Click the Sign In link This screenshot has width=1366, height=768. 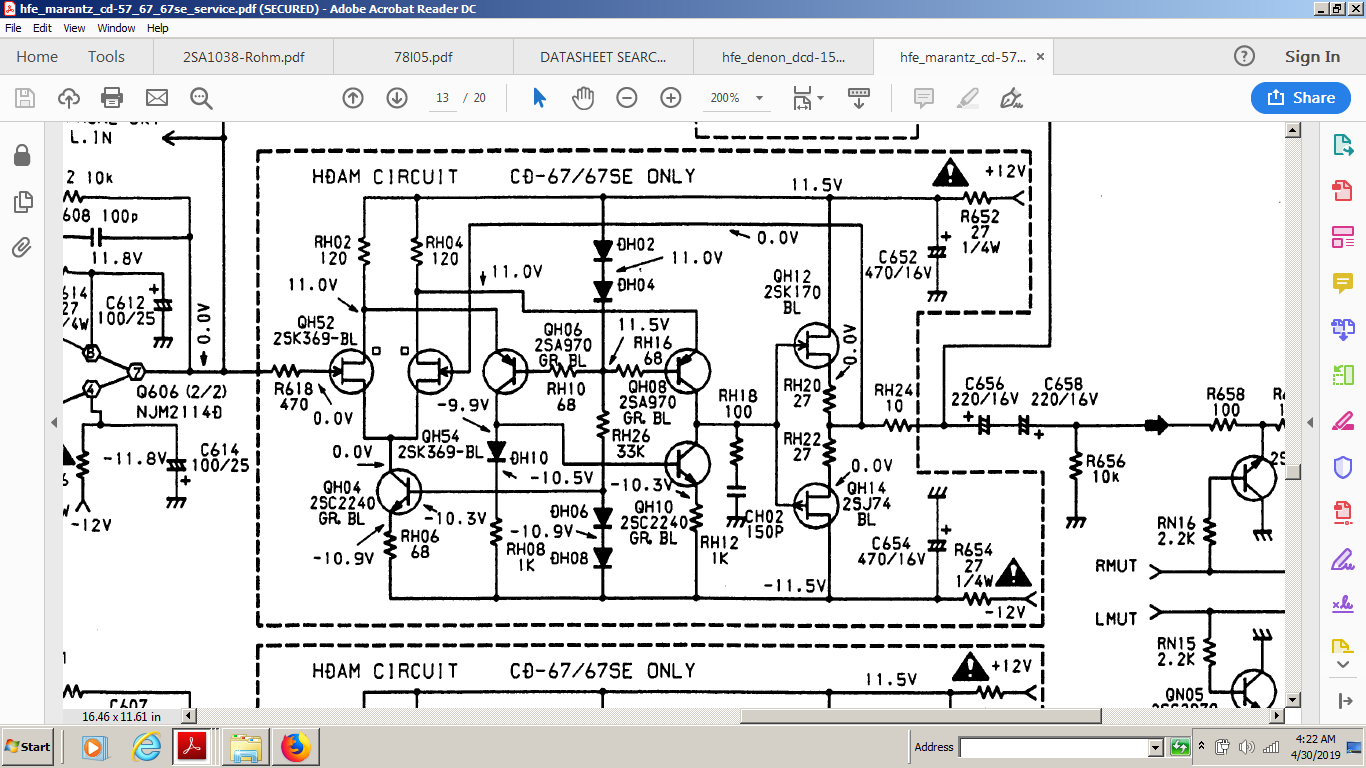pyautogui.click(x=1312, y=57)
